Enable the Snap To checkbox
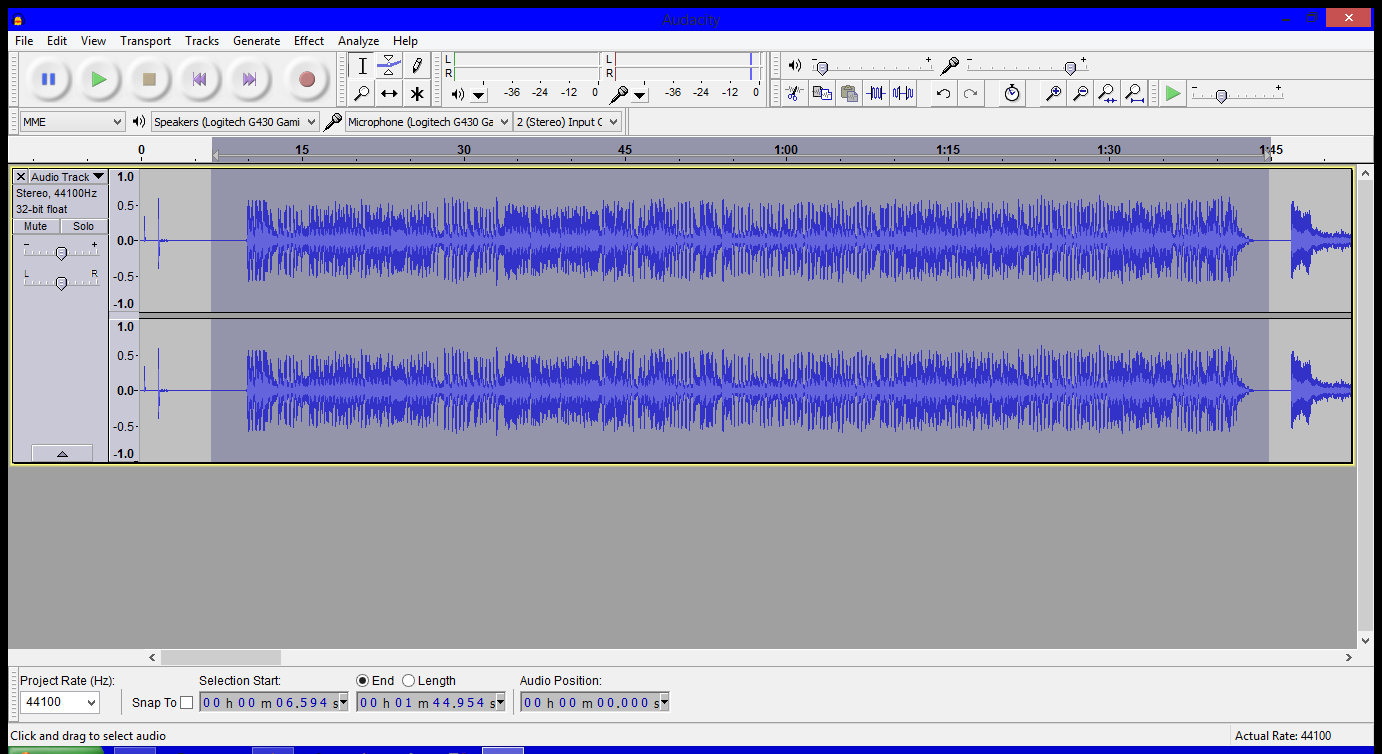1382x754 pixels. (x=186, y=702)
